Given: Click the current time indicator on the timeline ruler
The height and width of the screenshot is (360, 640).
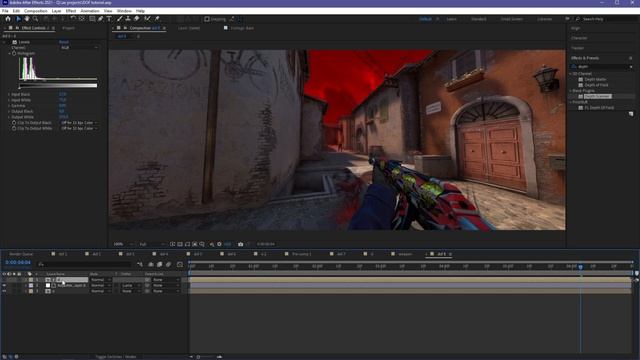Looking at the screenshot, I should [x=580, y=267].
